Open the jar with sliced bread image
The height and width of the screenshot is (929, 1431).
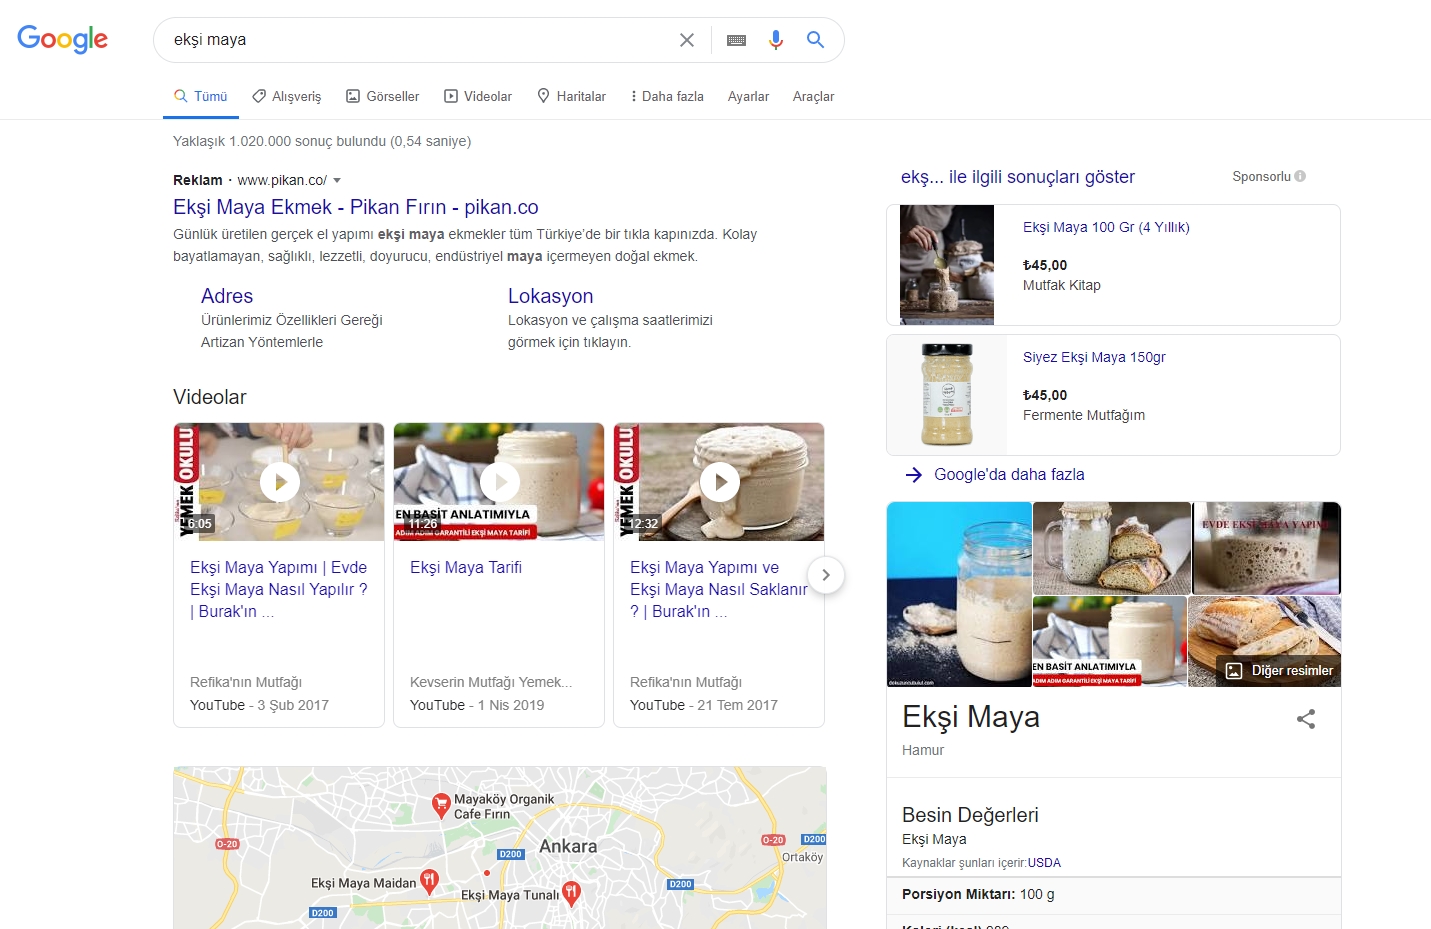pyautogui.click(x=1112, y=548)
